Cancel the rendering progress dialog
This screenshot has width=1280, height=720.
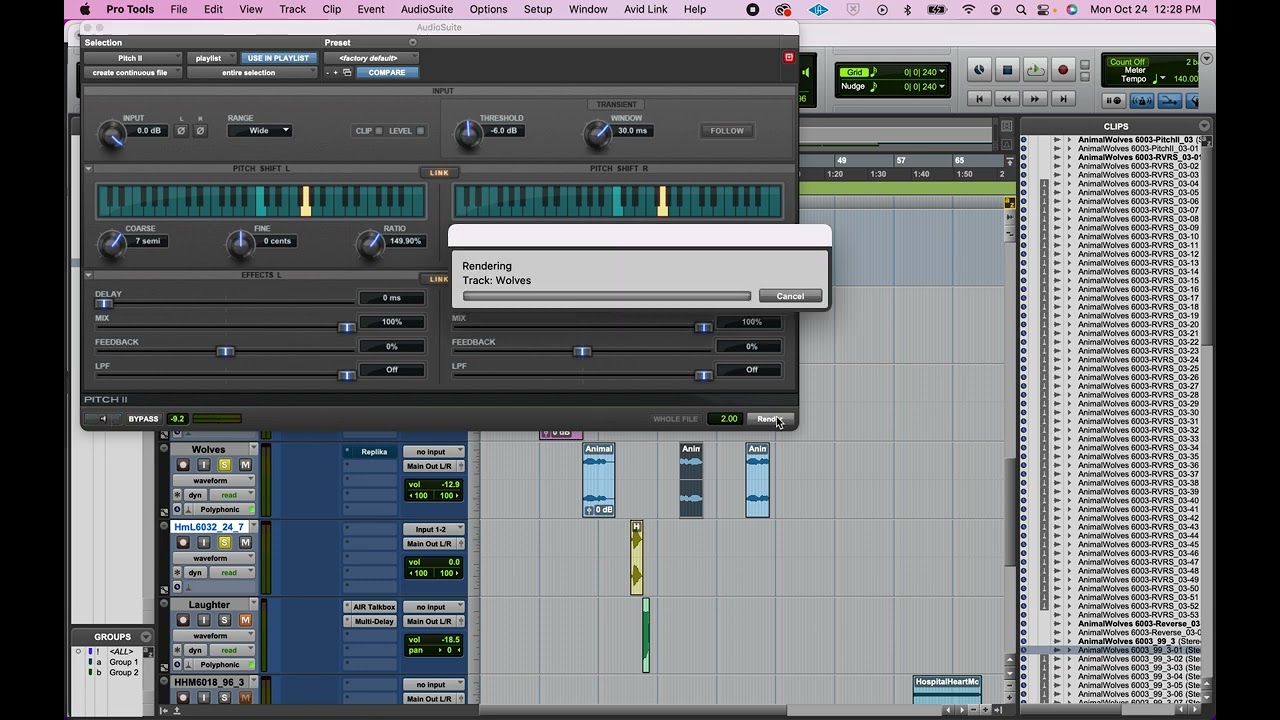790,296
